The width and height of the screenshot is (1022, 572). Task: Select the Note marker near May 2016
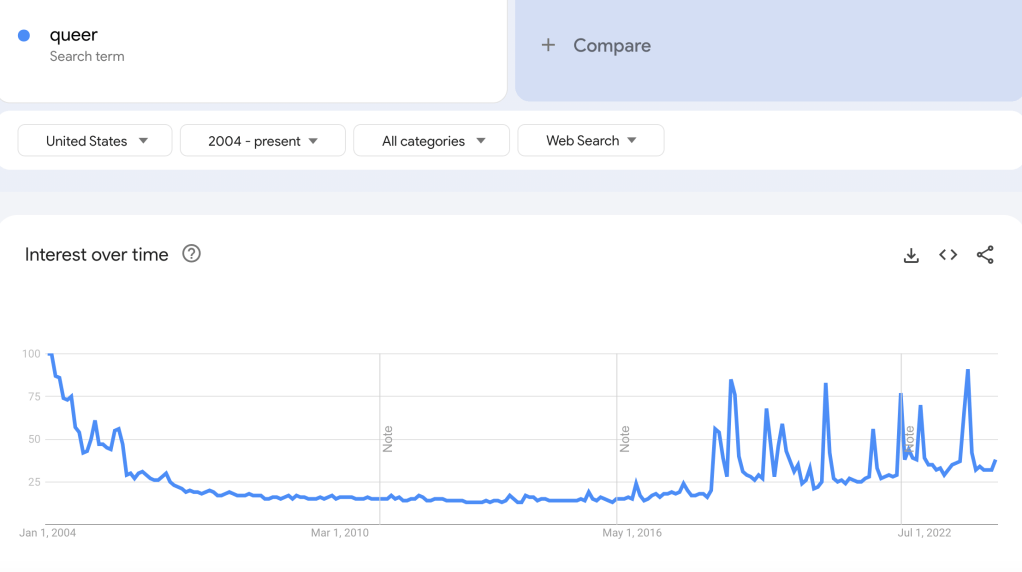[x=625, y=438]
